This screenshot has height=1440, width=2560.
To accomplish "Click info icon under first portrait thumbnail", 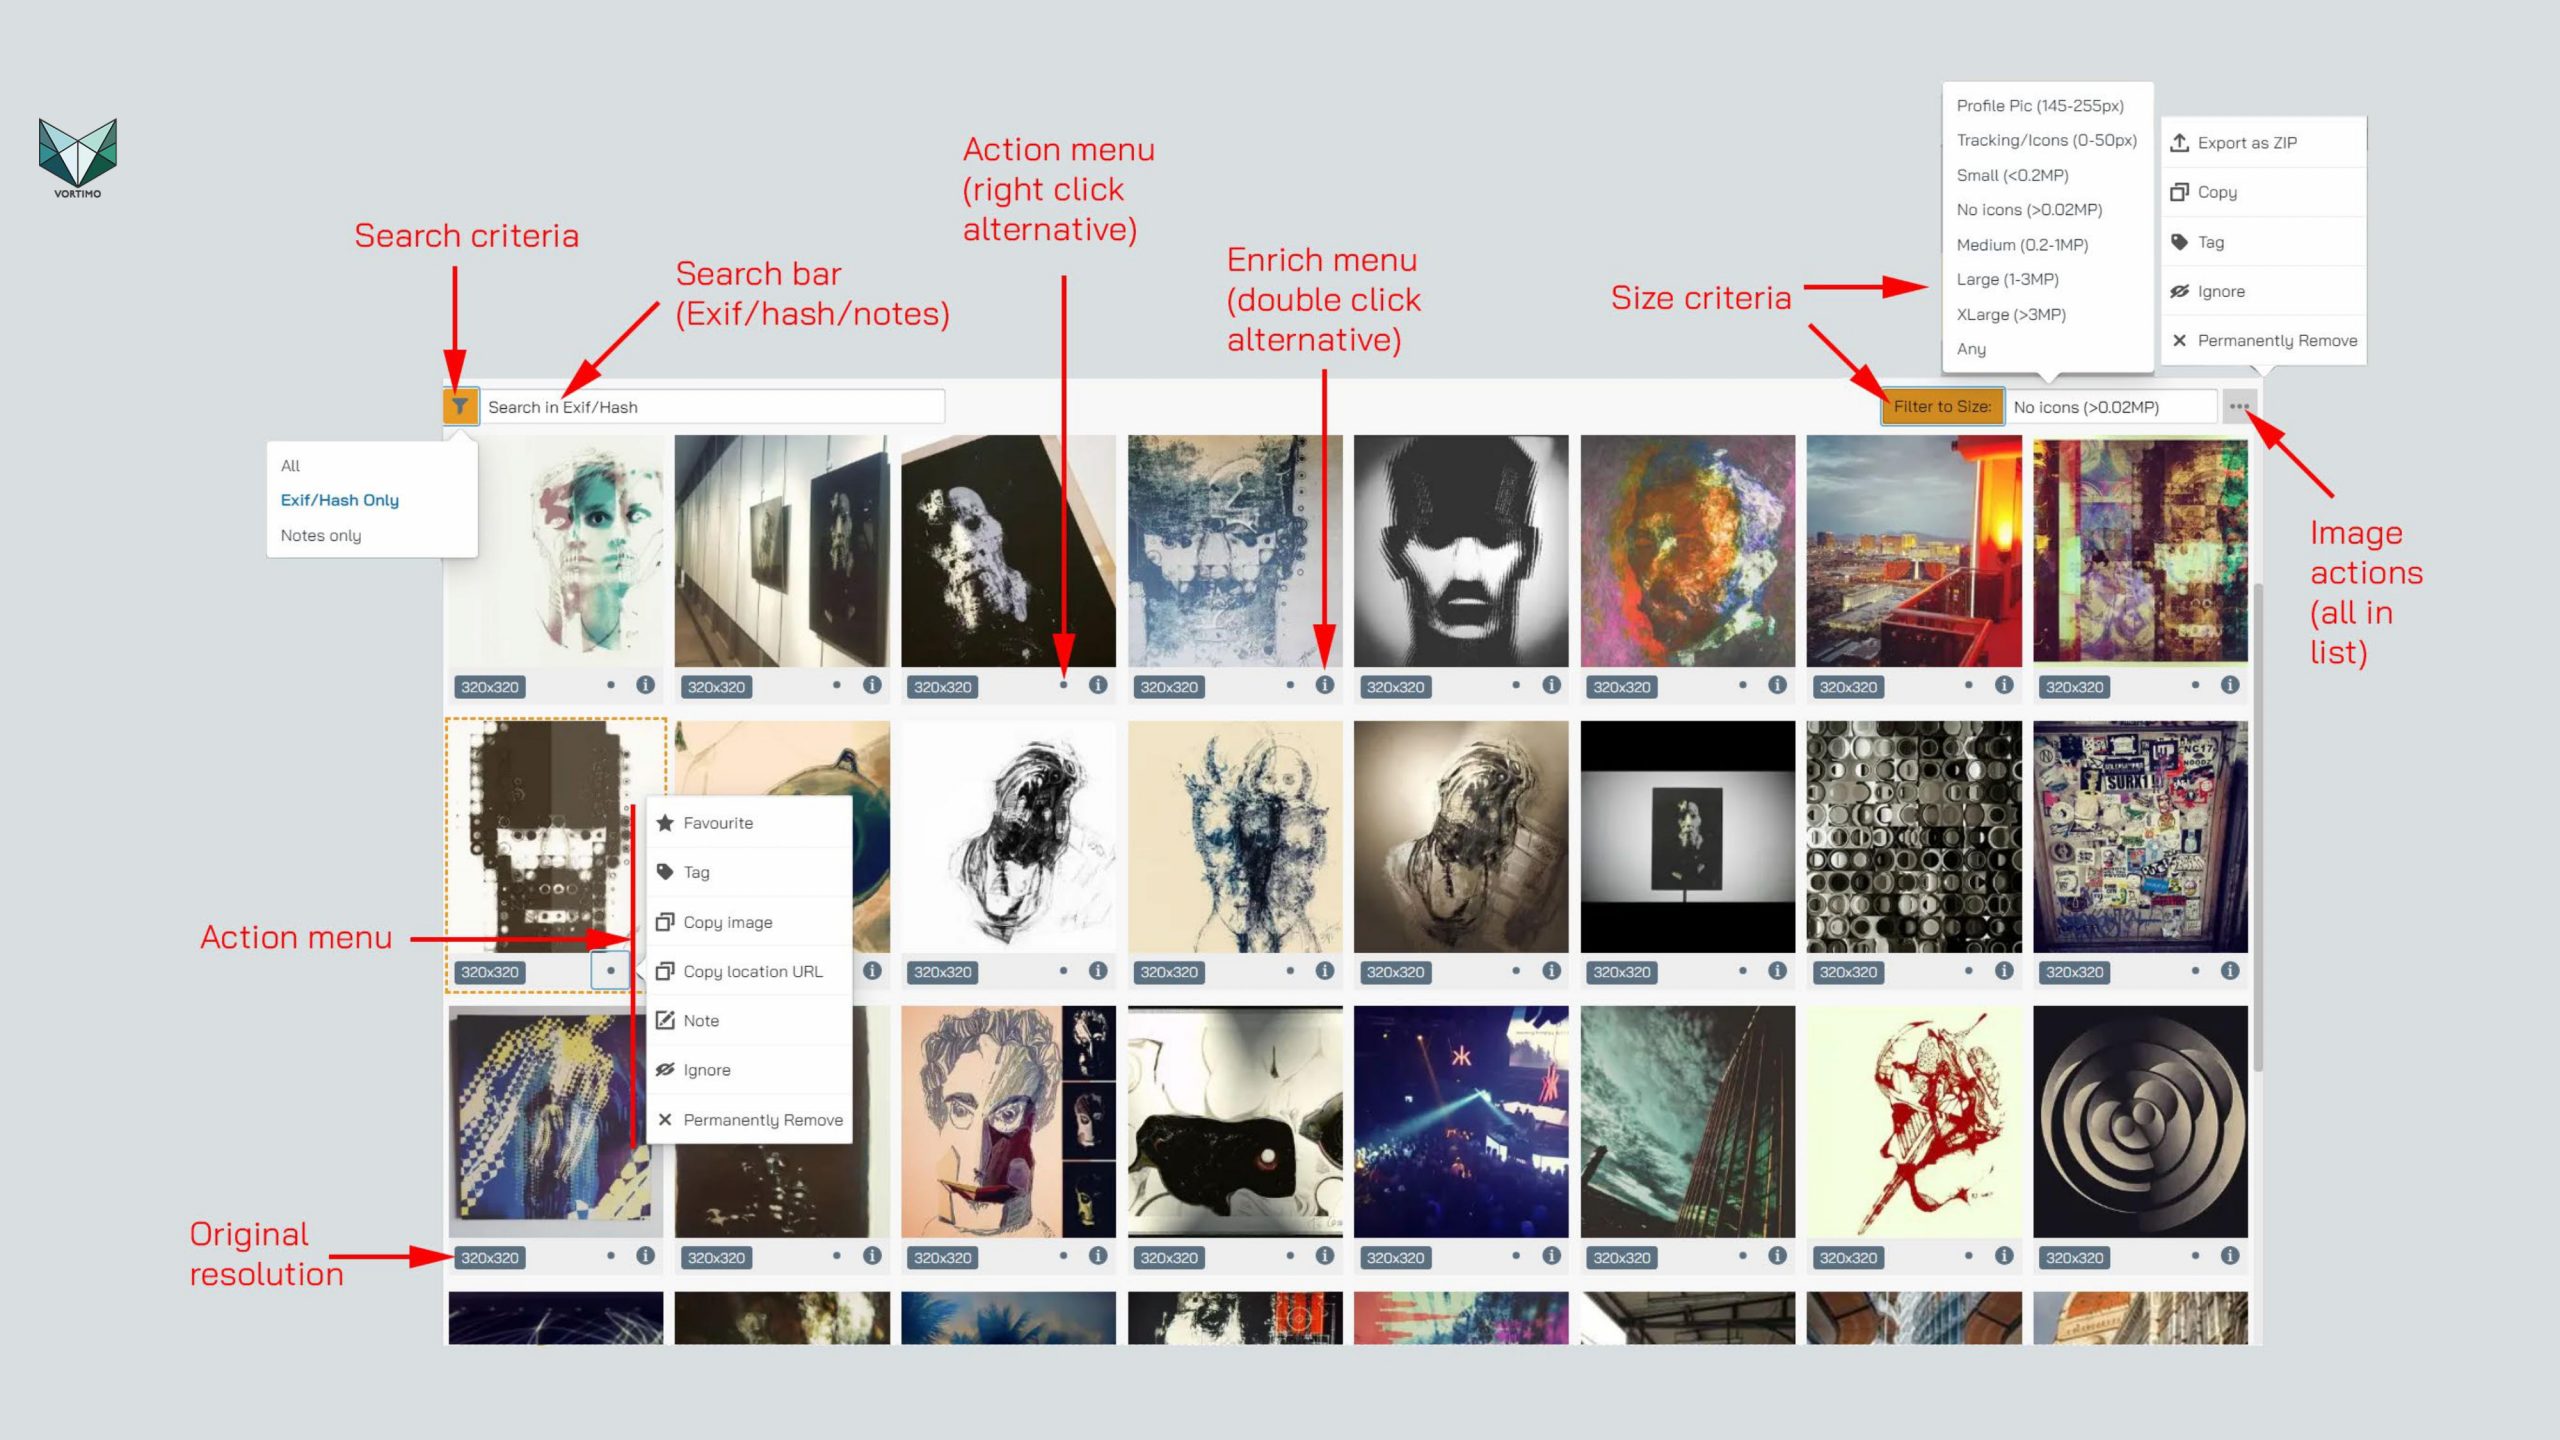I will click(645, 685).
